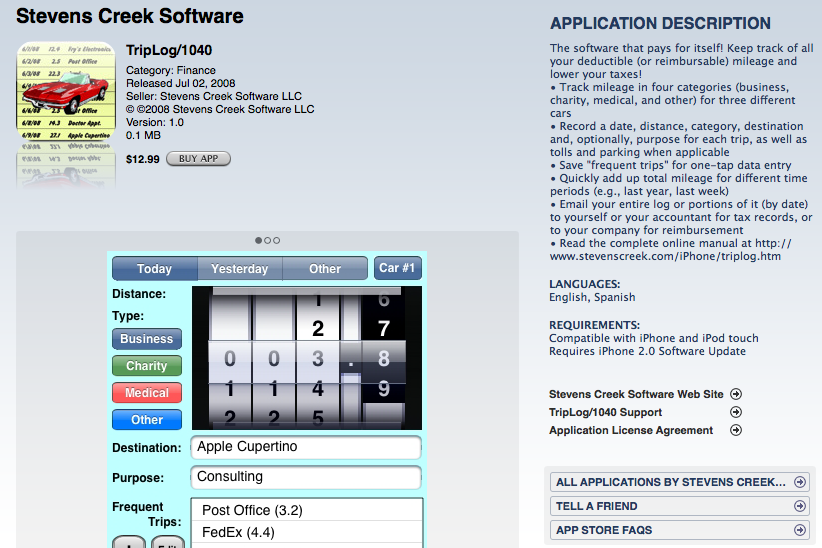Viewport: 822px width, 548px height.
Task: Click the tens digit wheel of distance
Action: pyautogui.click(x=274, y=359)
